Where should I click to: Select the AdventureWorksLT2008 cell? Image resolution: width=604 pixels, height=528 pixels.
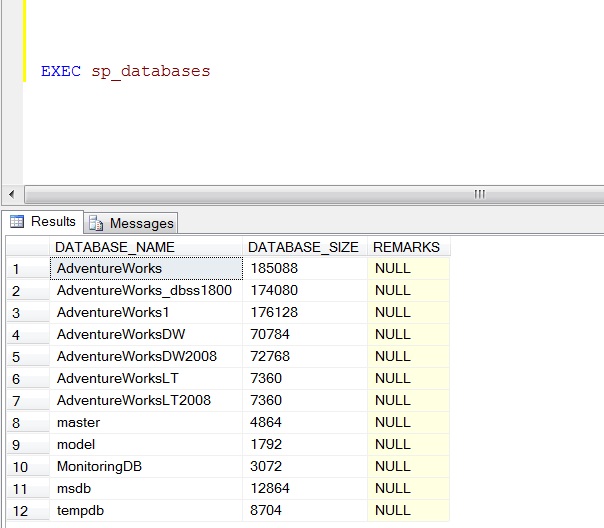click(x=146, y=400)
